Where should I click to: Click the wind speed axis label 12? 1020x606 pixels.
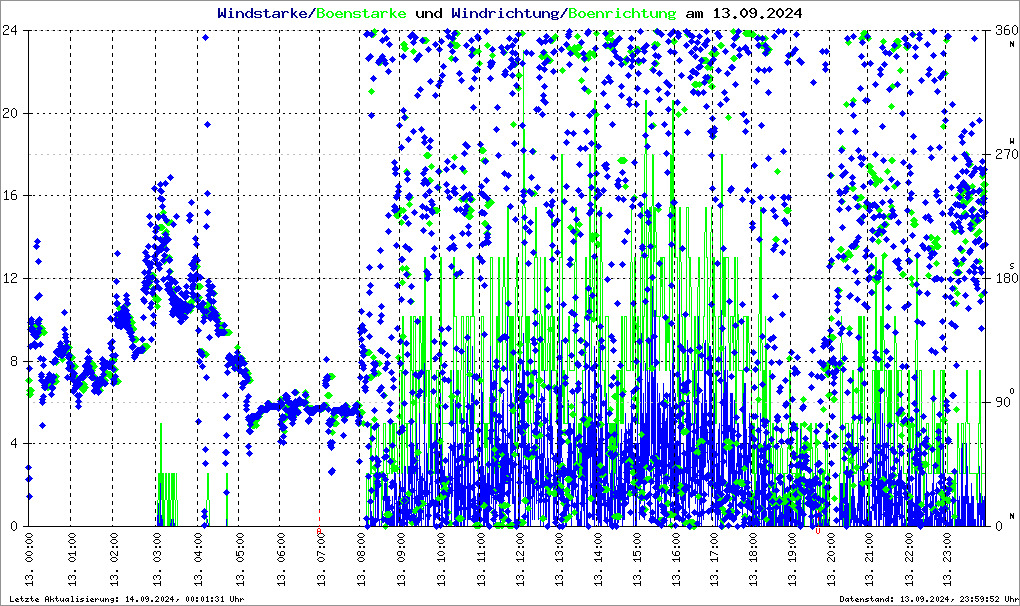click(x=9, y=278)
